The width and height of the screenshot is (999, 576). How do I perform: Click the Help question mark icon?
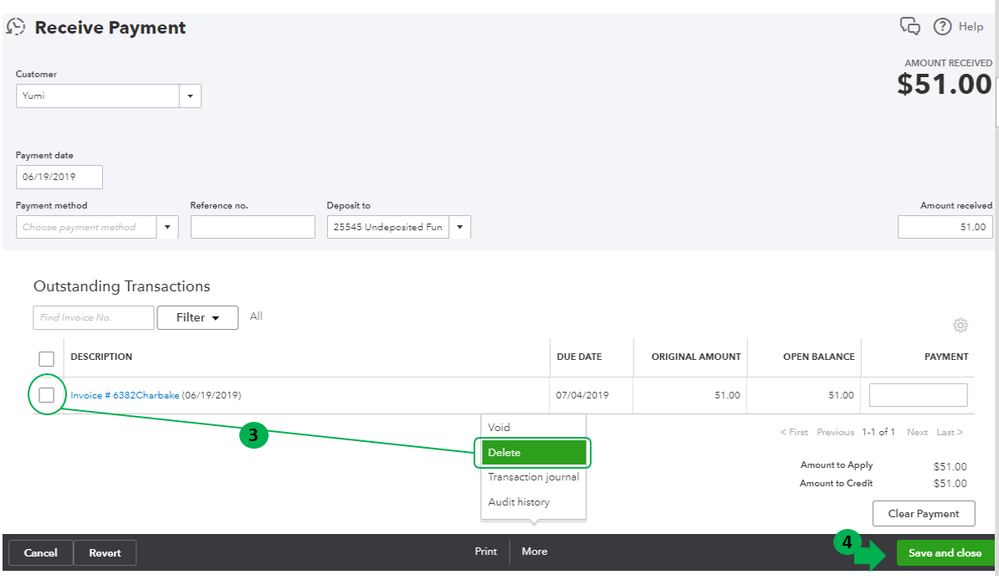(x=942, y=26)
